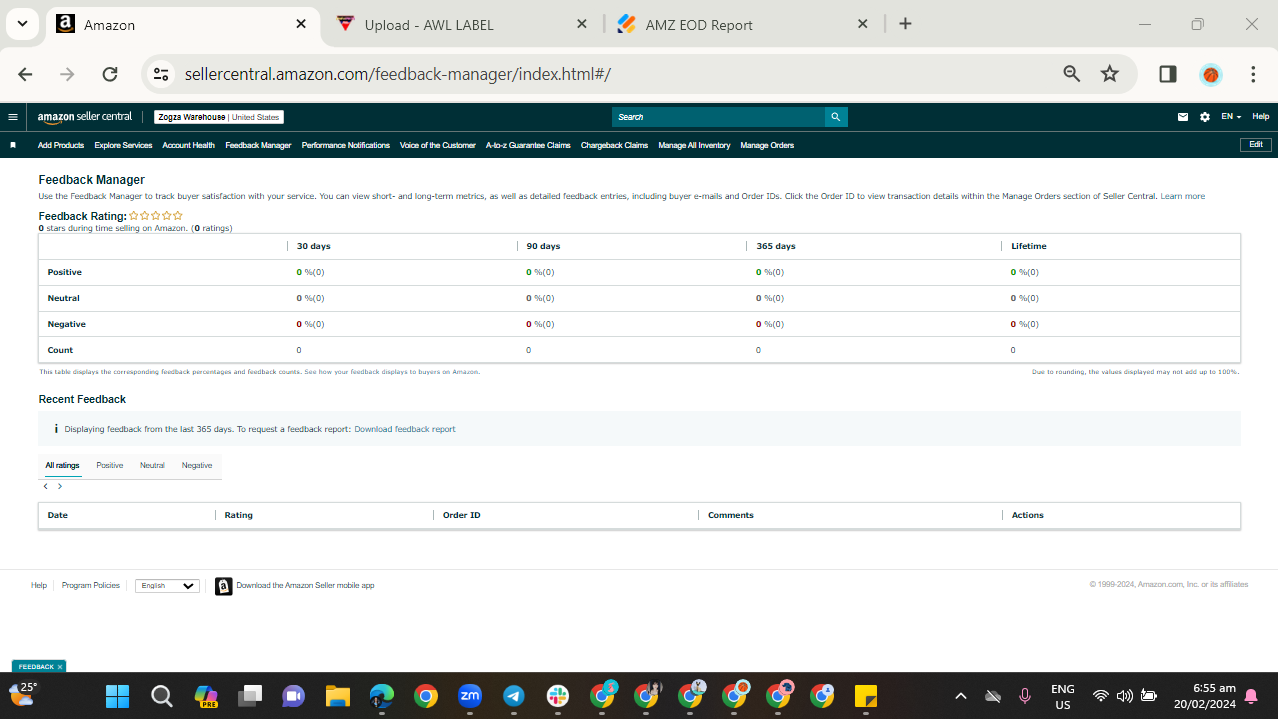Open Telegram from the taskbar
The image size is (1278, 719).
coord(514,696)
